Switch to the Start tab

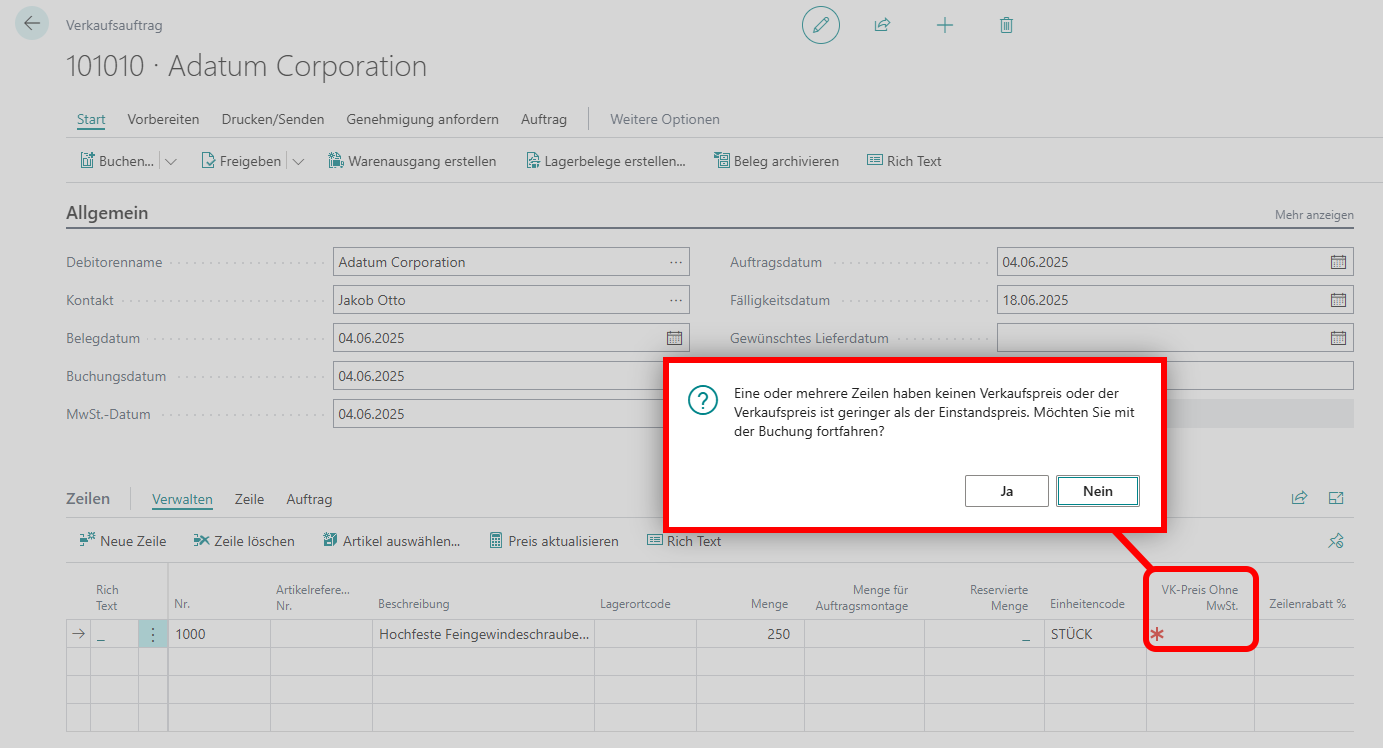tap(91, 119)
